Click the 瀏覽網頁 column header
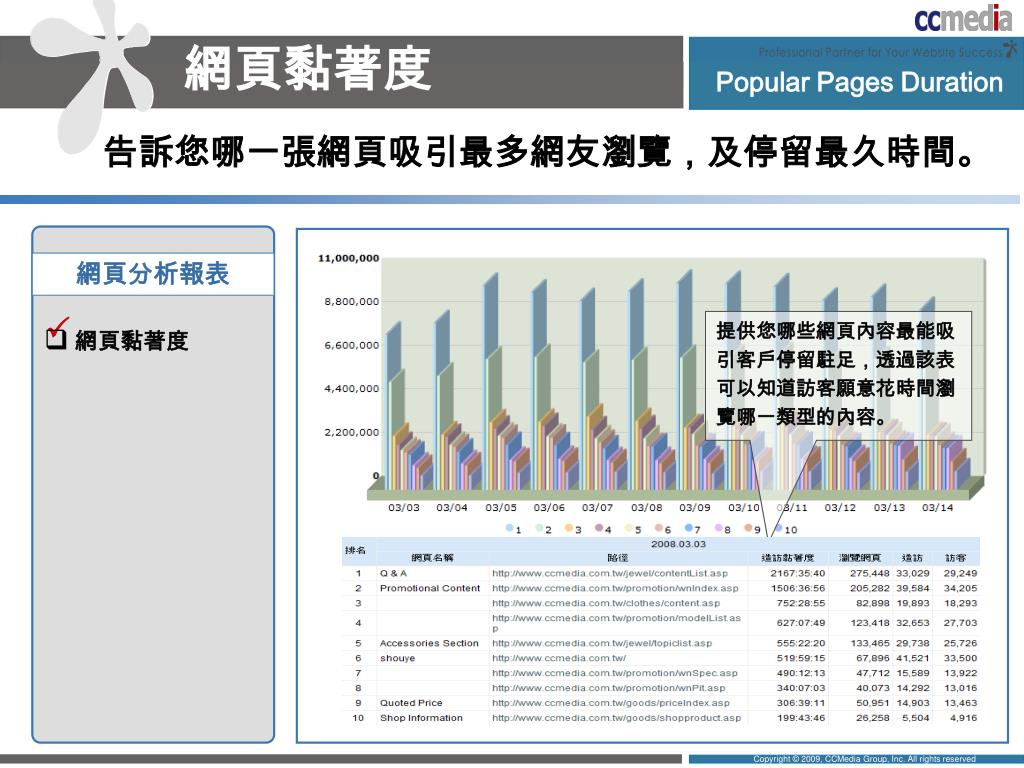 (x=859, y=558)
